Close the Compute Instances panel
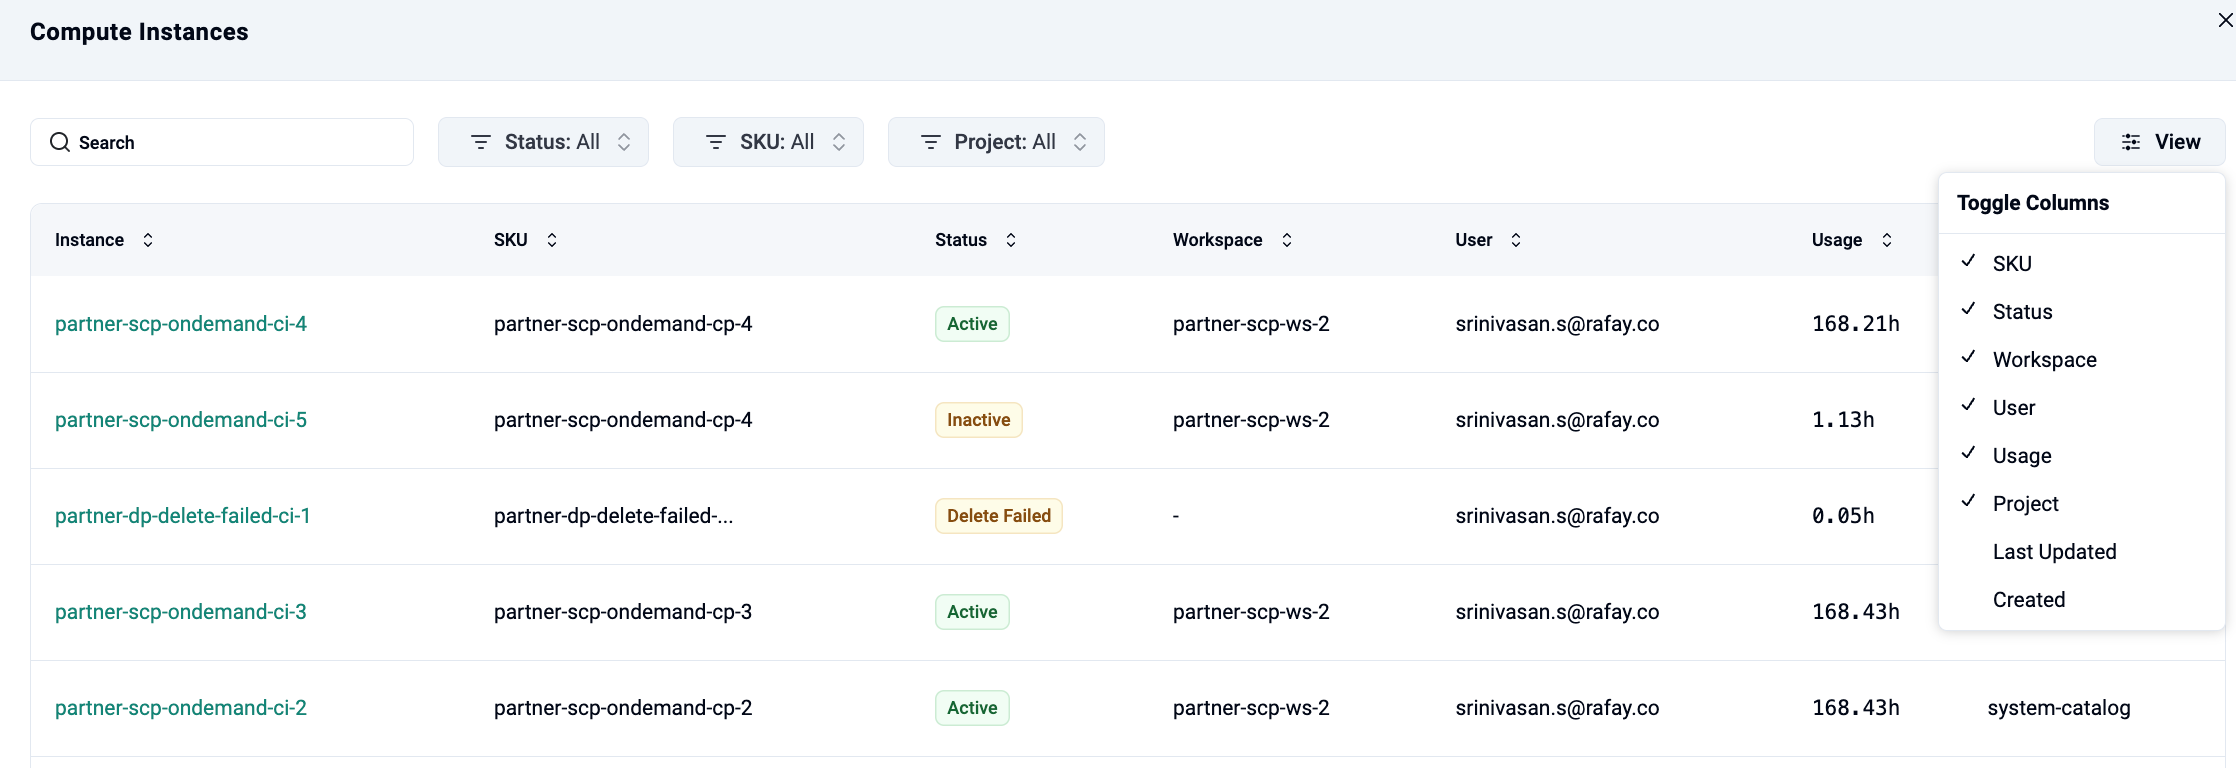The image size is (2236, 768). click(x=2225, y=21)
